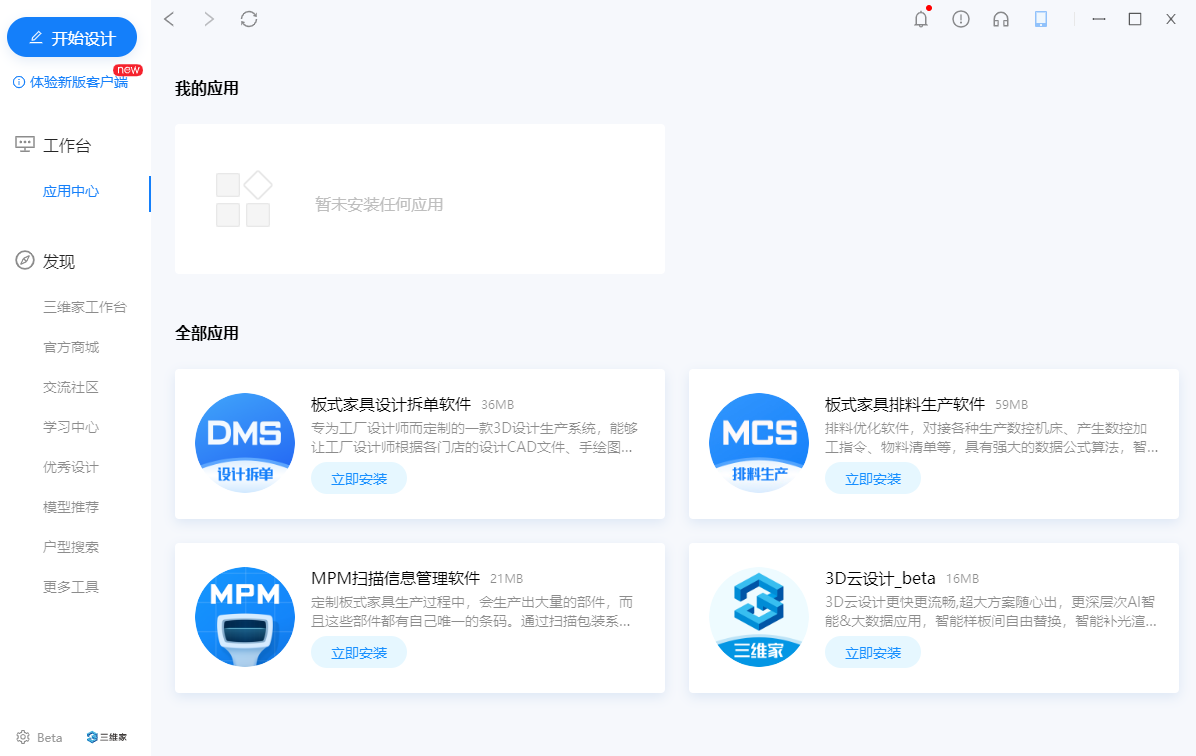Click the 59MB size label
Viewport: 1196px width, 756px height.
(1011, 405)
